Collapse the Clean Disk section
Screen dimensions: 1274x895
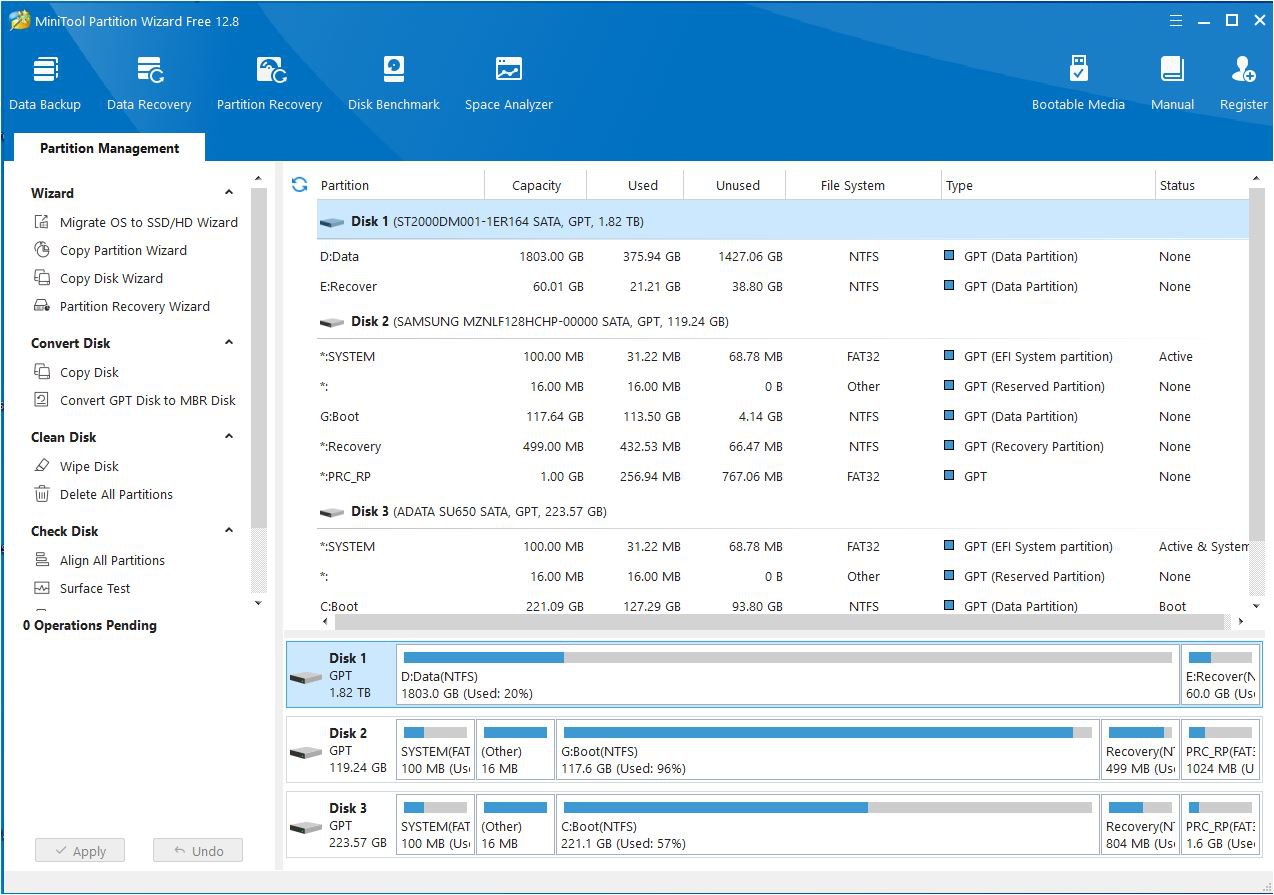pos(229,437)
